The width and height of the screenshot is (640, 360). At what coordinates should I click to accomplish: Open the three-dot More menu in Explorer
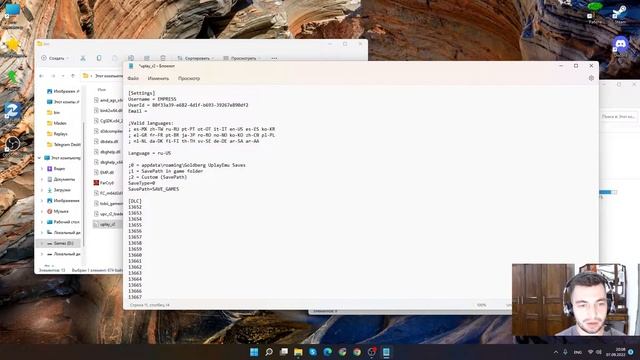[x=274, y=58]
